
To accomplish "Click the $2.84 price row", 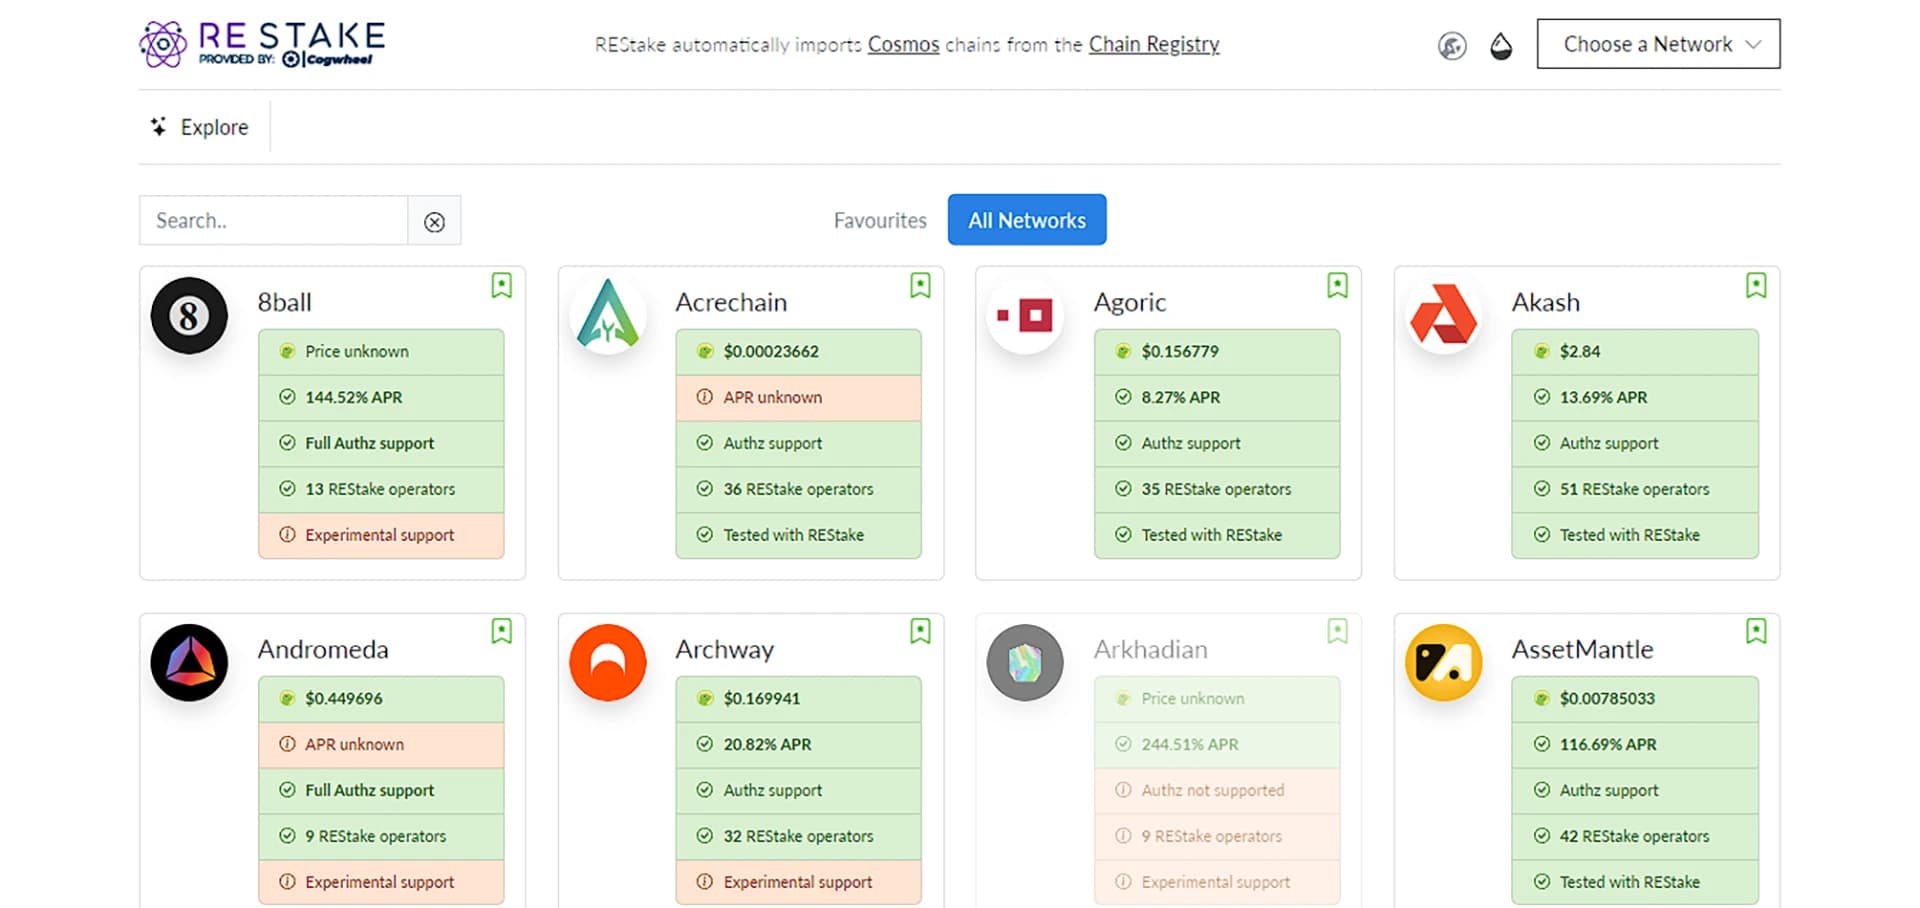I will pyautogui.click(x=1635, y=352).
